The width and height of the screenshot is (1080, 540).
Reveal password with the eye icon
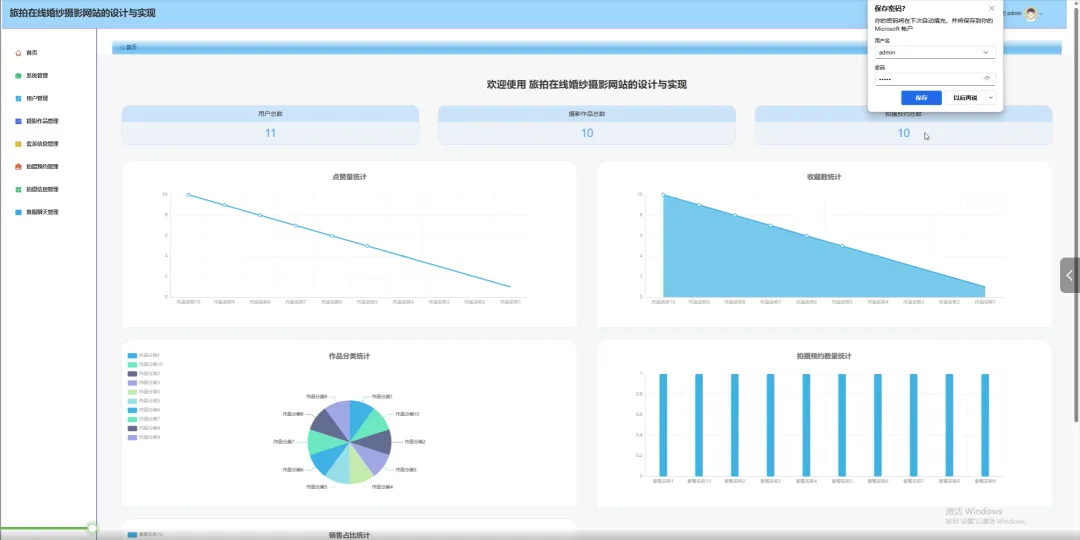(x=986, y=79)
